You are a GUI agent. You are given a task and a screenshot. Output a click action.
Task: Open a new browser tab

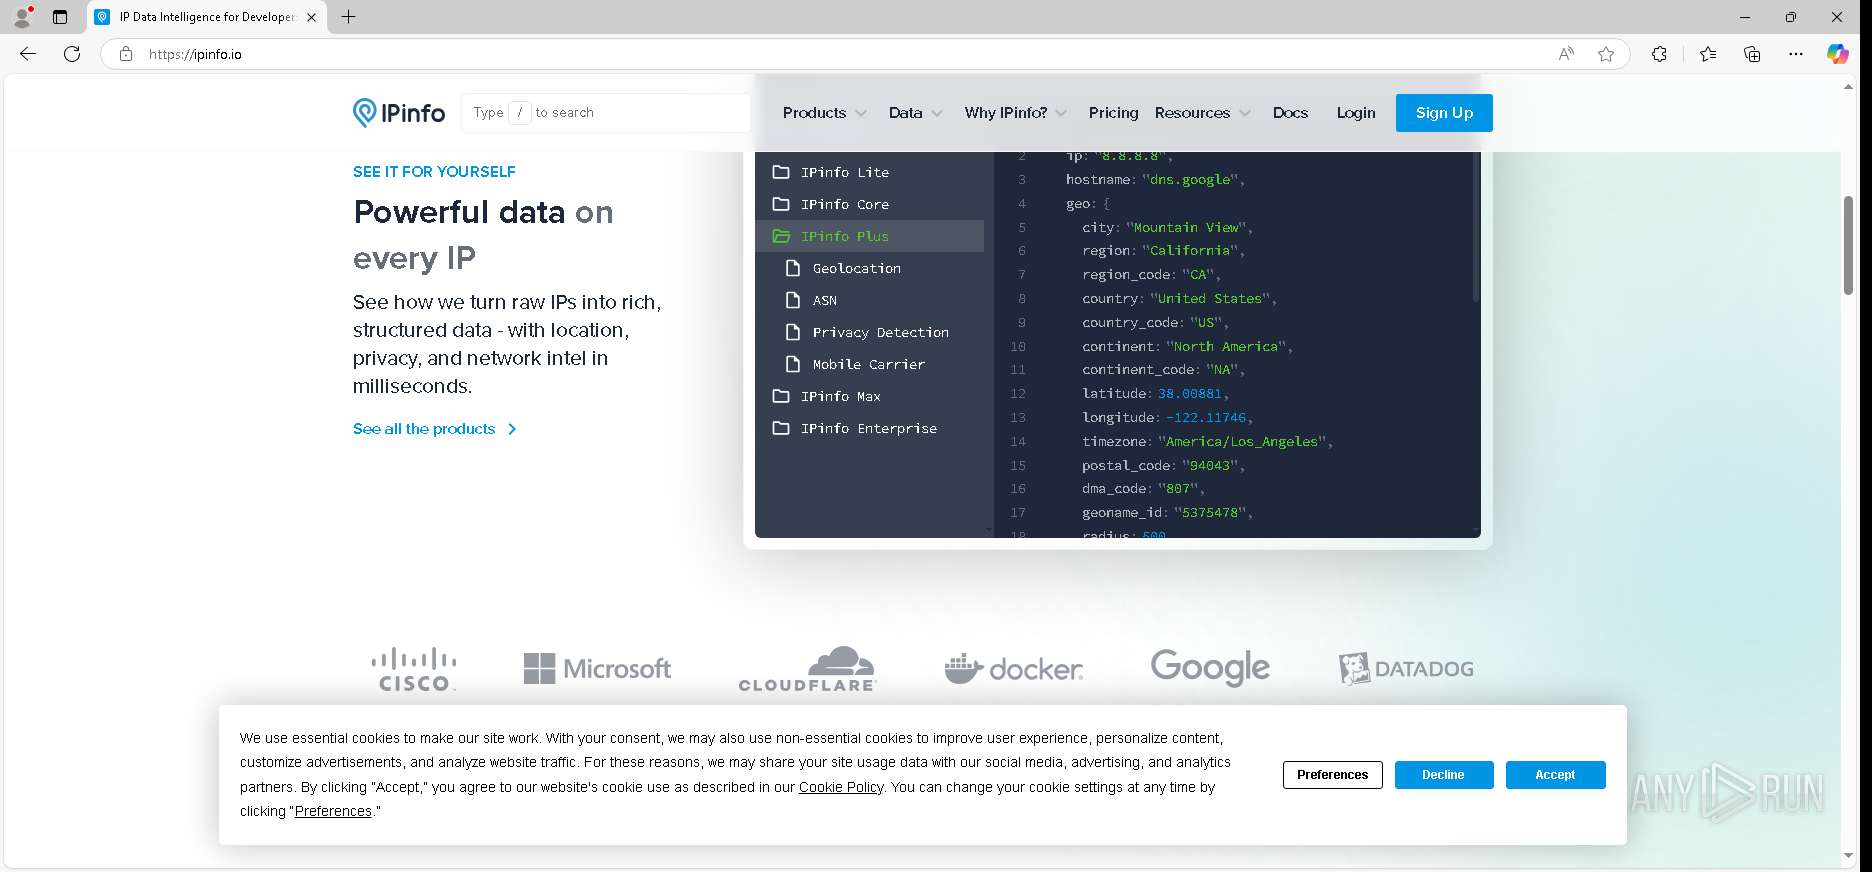(x=348, y=17)
